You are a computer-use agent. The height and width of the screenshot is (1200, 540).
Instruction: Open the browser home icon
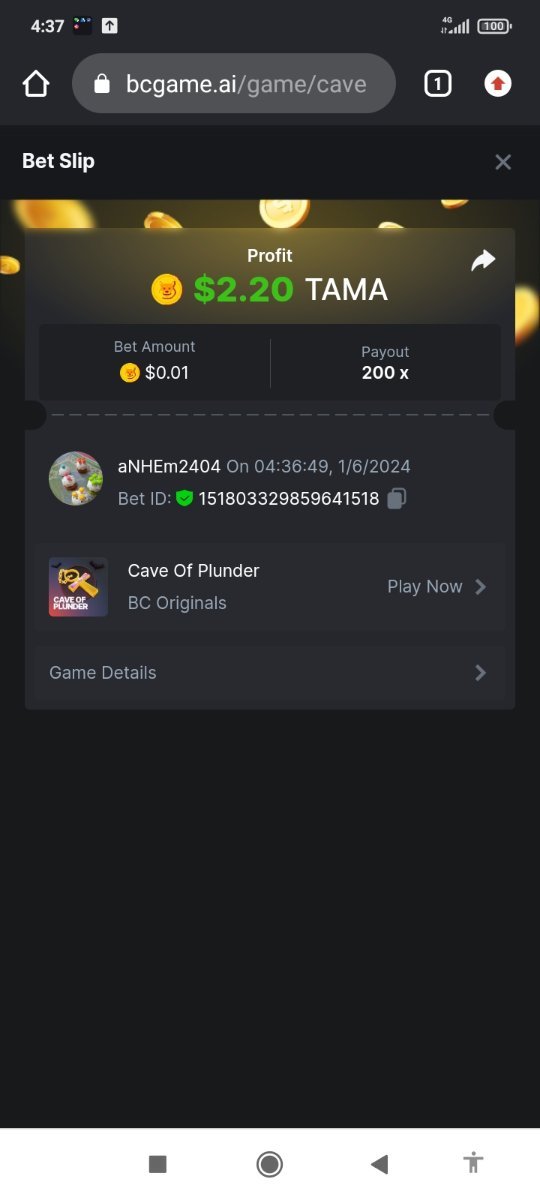pyautogui.click(x=36, y=84)
